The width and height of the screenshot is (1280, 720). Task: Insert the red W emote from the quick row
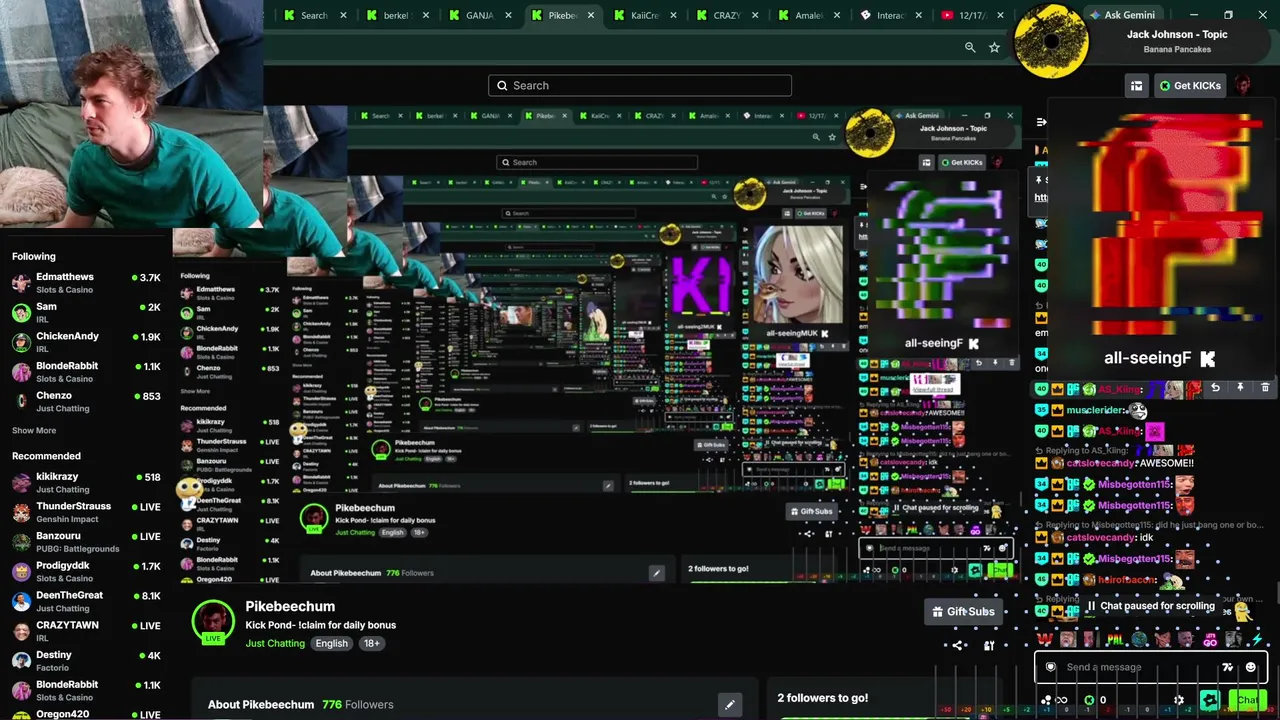1045,638
